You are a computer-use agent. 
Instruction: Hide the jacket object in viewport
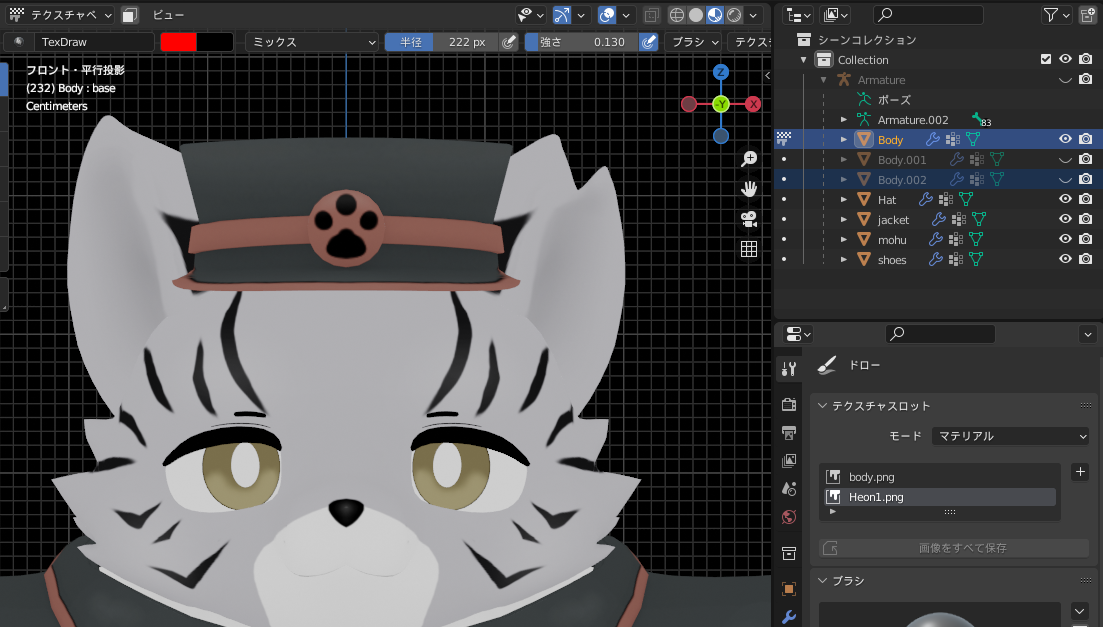tap(1066, 219)
